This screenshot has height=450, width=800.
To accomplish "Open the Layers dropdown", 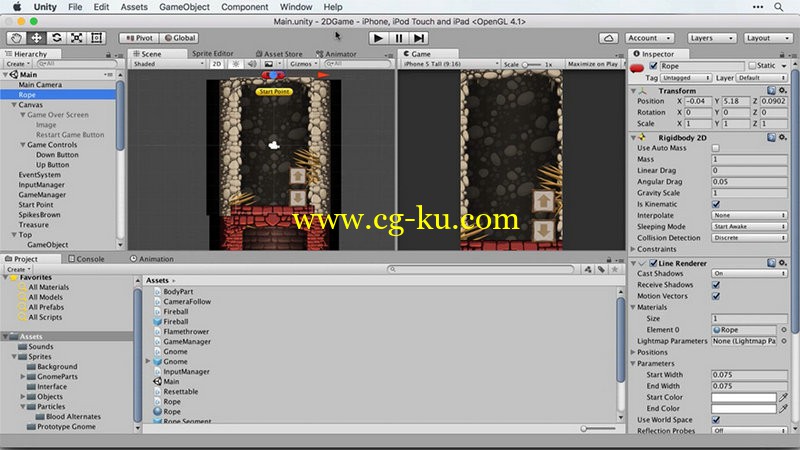I will 711,38.
